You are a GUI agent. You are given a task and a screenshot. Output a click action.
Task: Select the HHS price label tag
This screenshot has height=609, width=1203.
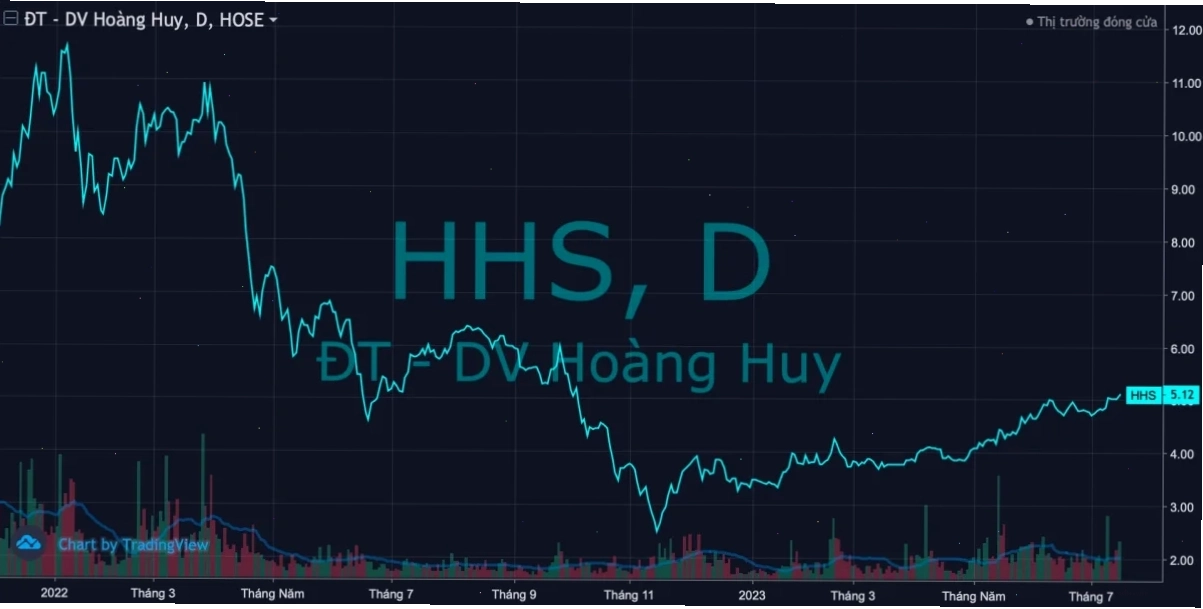pyautogui.click(x=1142, y=396)
